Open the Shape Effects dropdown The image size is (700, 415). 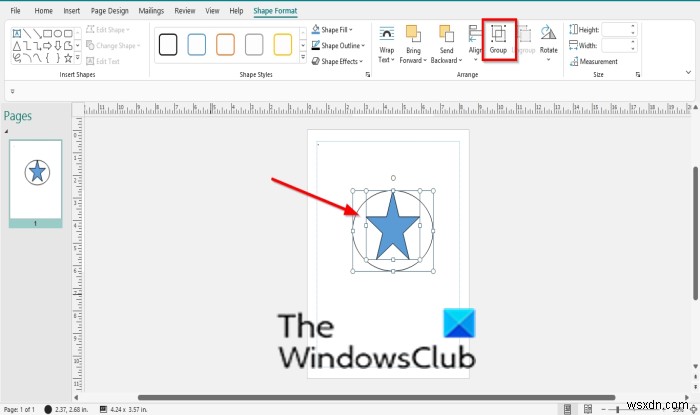338,61
